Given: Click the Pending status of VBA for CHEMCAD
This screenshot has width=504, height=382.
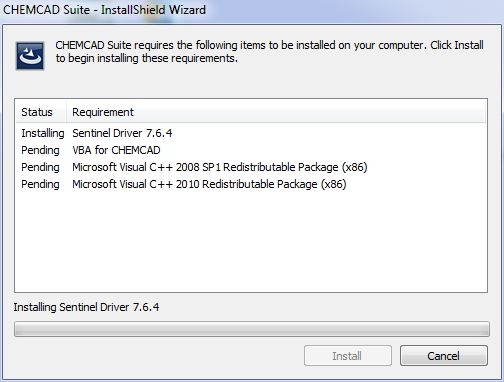Looking at the screenshot, I should 40,150.
